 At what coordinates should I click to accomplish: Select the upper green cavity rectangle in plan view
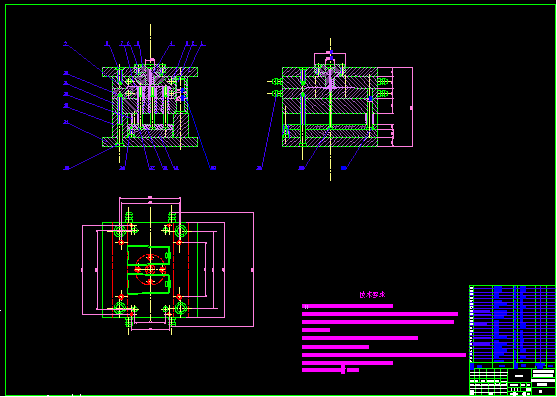click(149, 255)
